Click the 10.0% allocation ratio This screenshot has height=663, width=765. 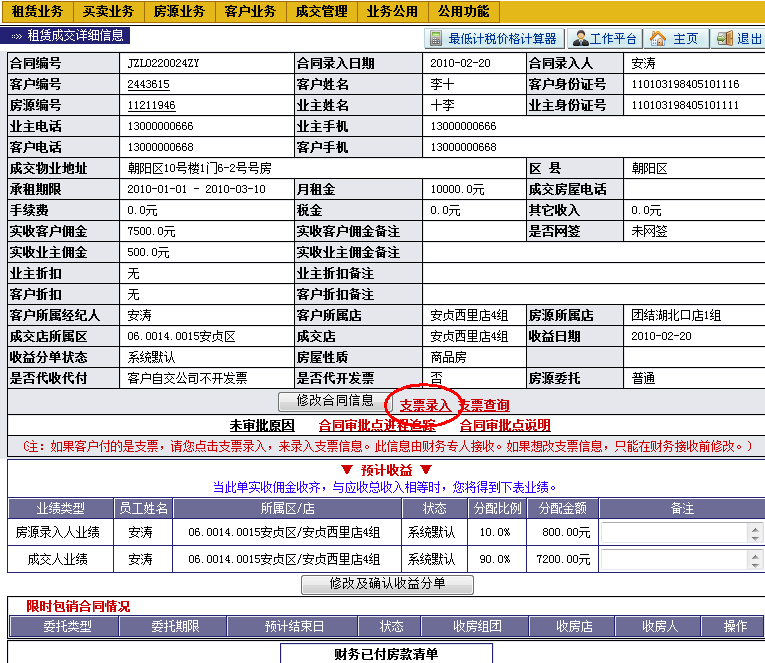point(495,532)
